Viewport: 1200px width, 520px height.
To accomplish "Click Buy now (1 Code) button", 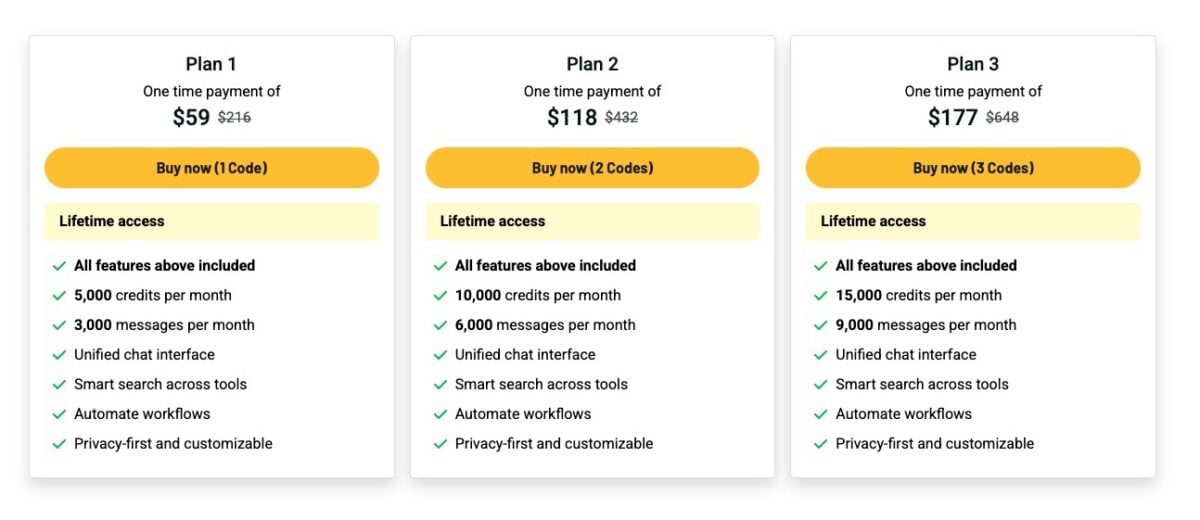I will [211, 168].
